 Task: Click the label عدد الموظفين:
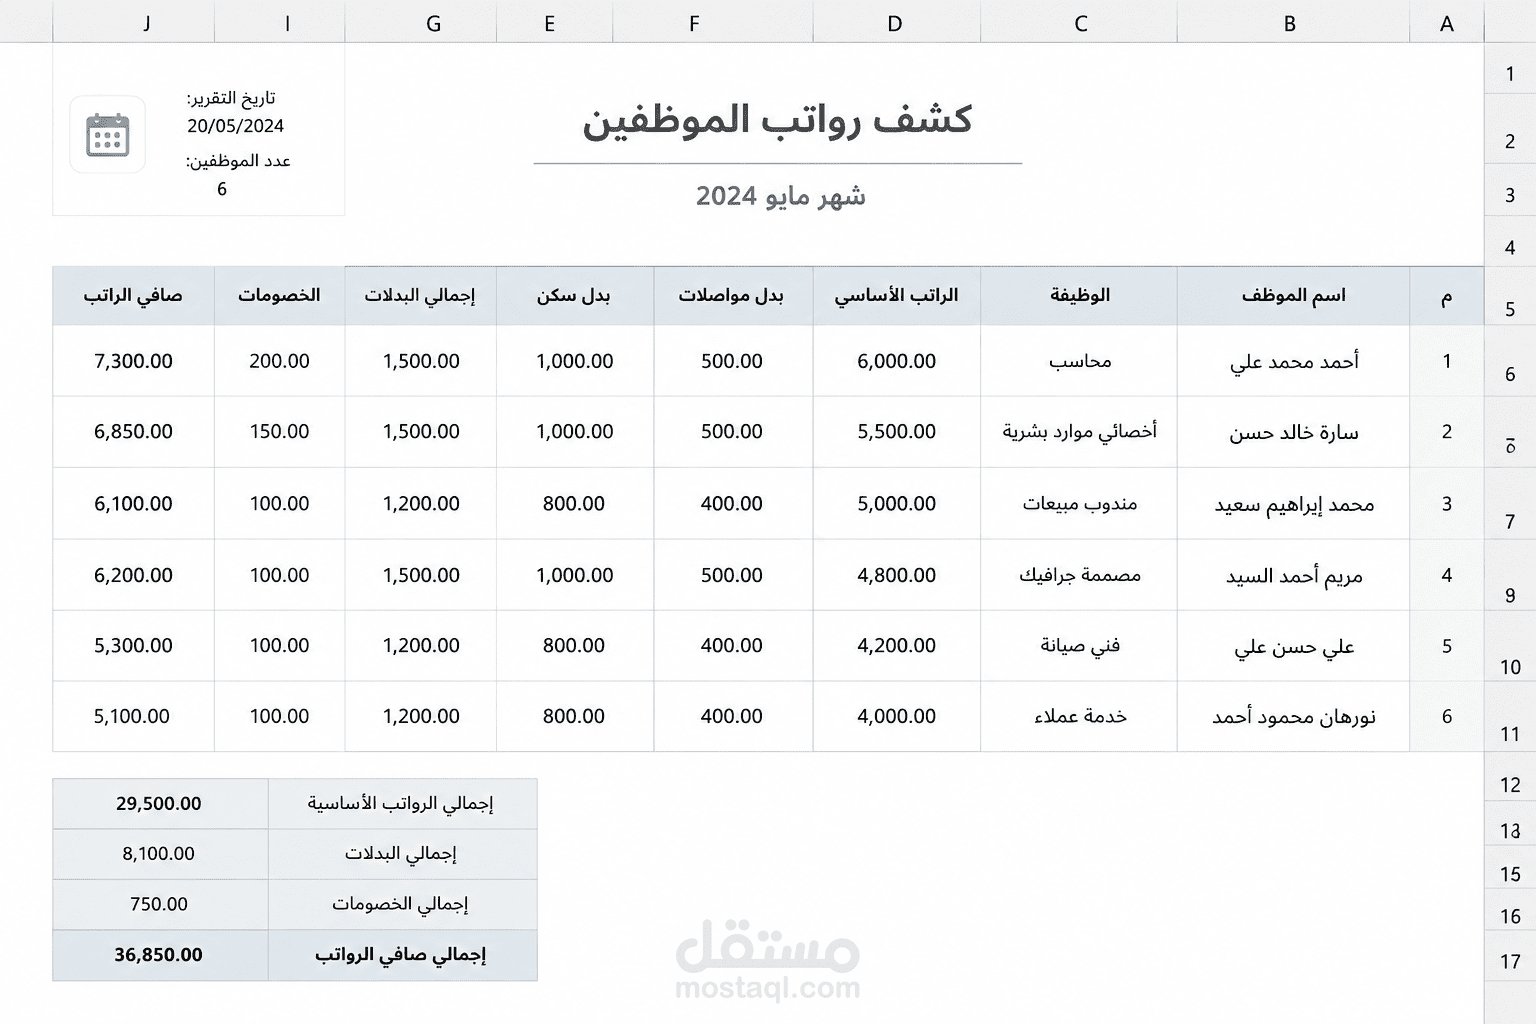[x=238, y=161]
